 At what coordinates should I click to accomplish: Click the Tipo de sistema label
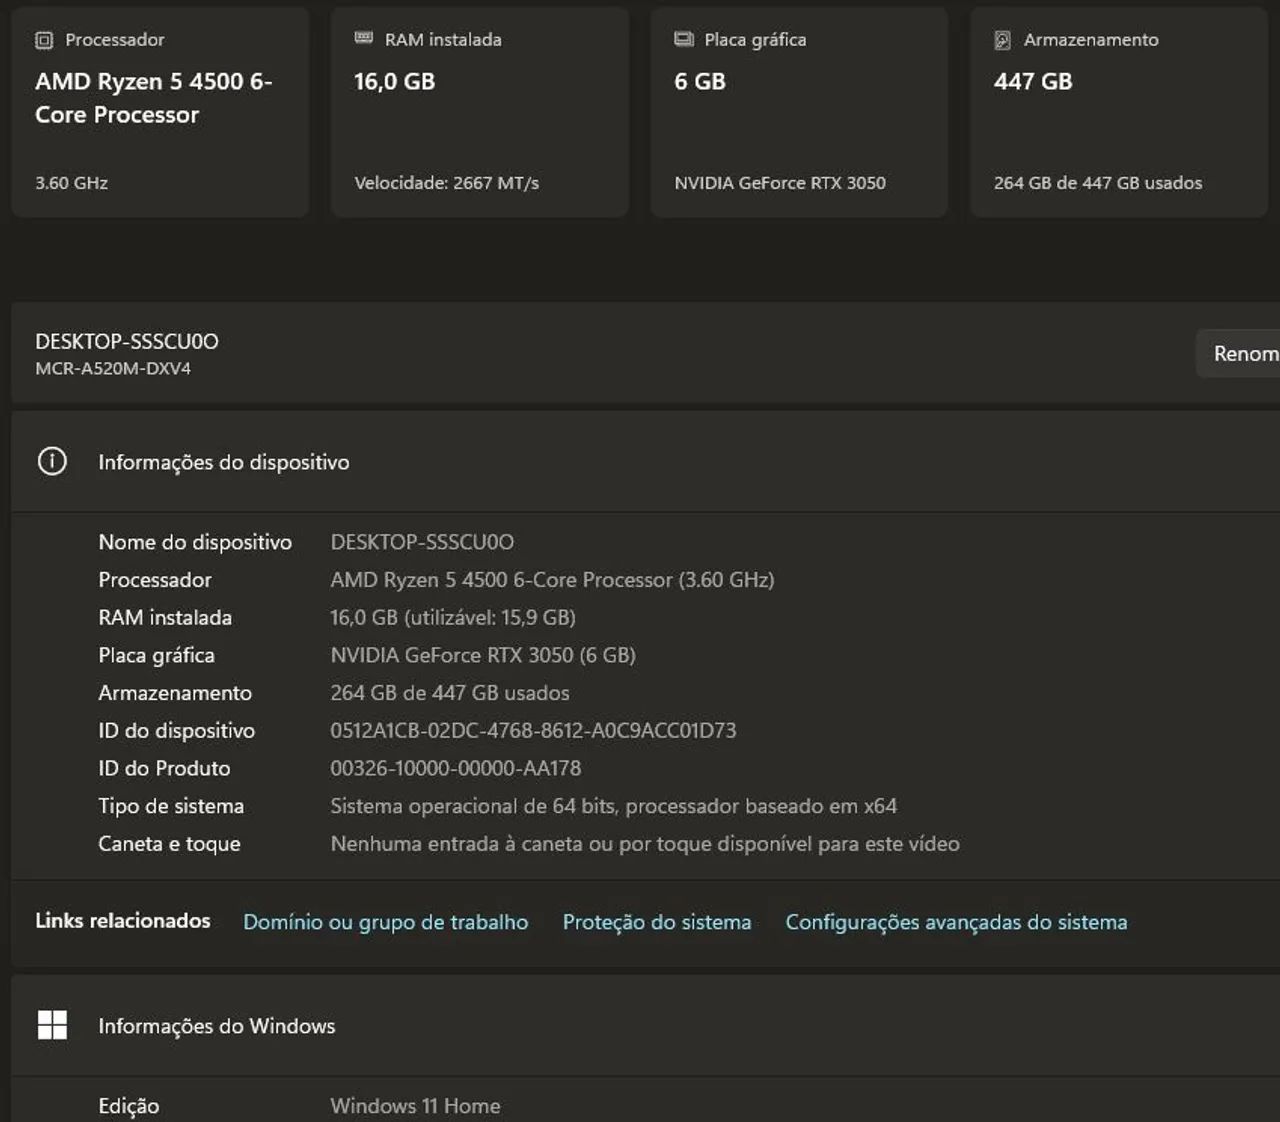click(171, 806)
